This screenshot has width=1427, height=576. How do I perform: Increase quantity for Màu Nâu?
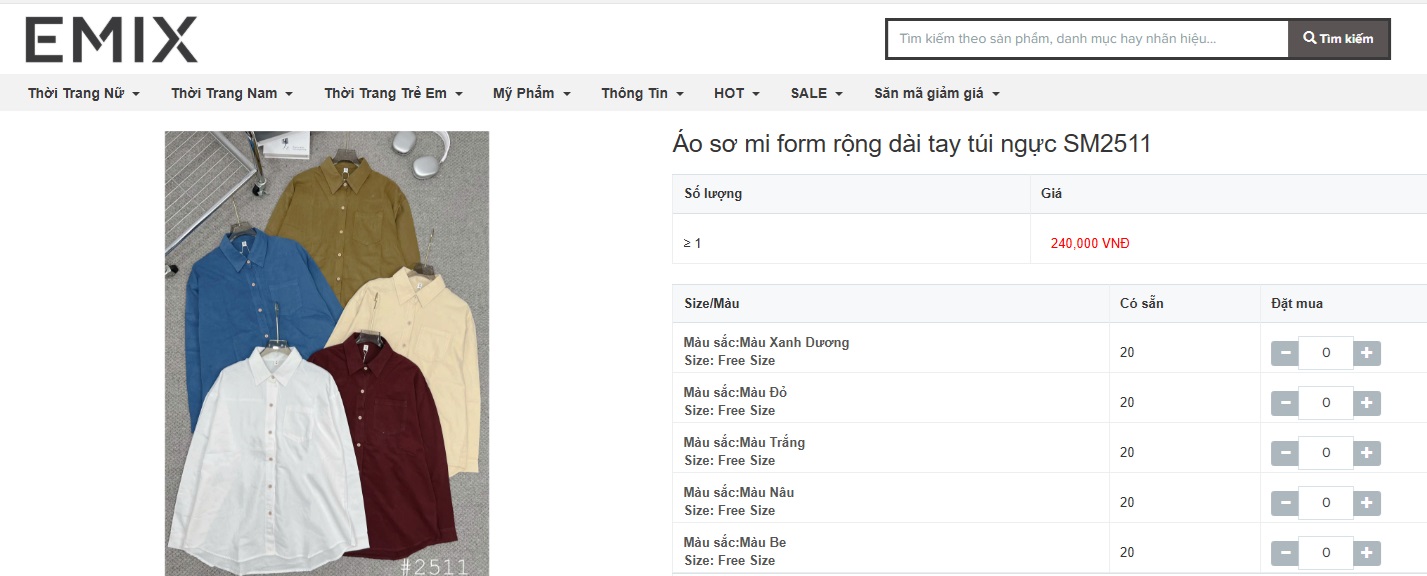pyautogui.click(x=1367, y=502)
